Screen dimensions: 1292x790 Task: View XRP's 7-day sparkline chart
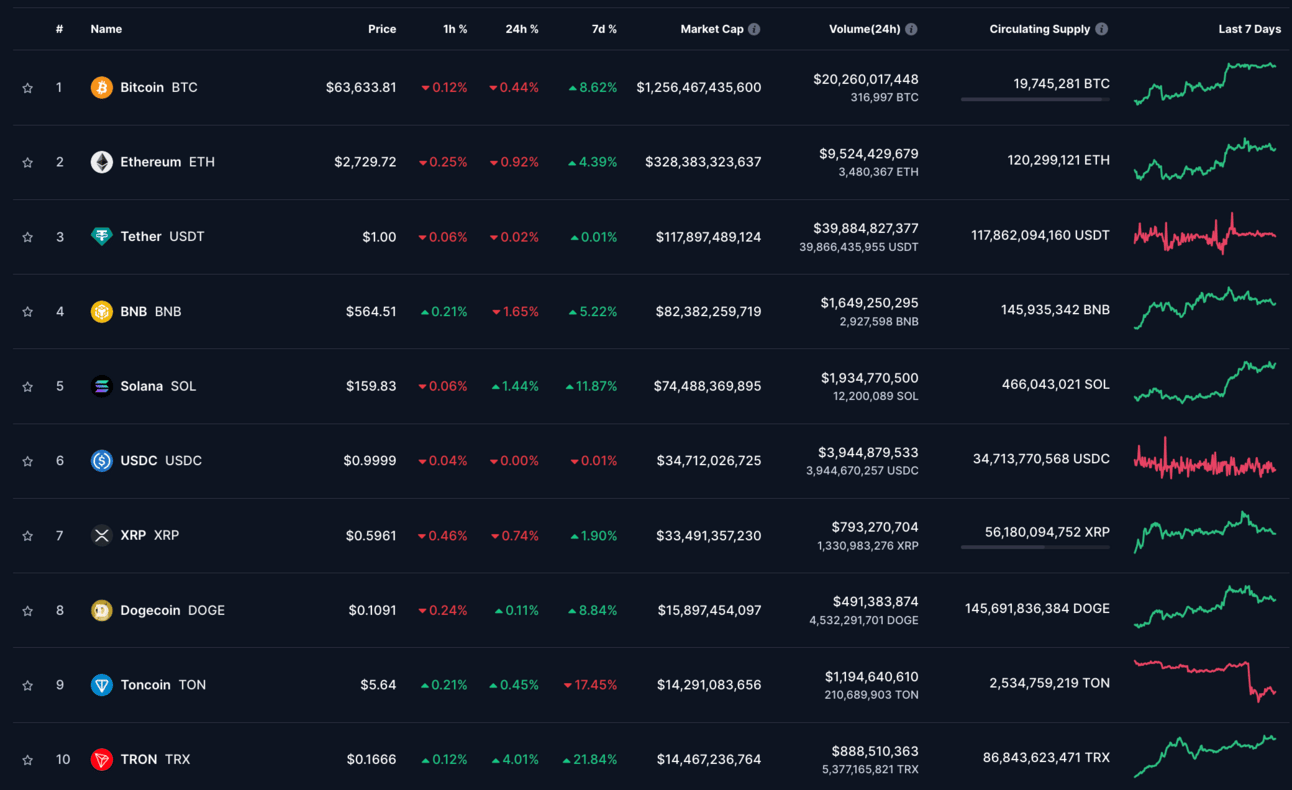tap(1205, 532)
